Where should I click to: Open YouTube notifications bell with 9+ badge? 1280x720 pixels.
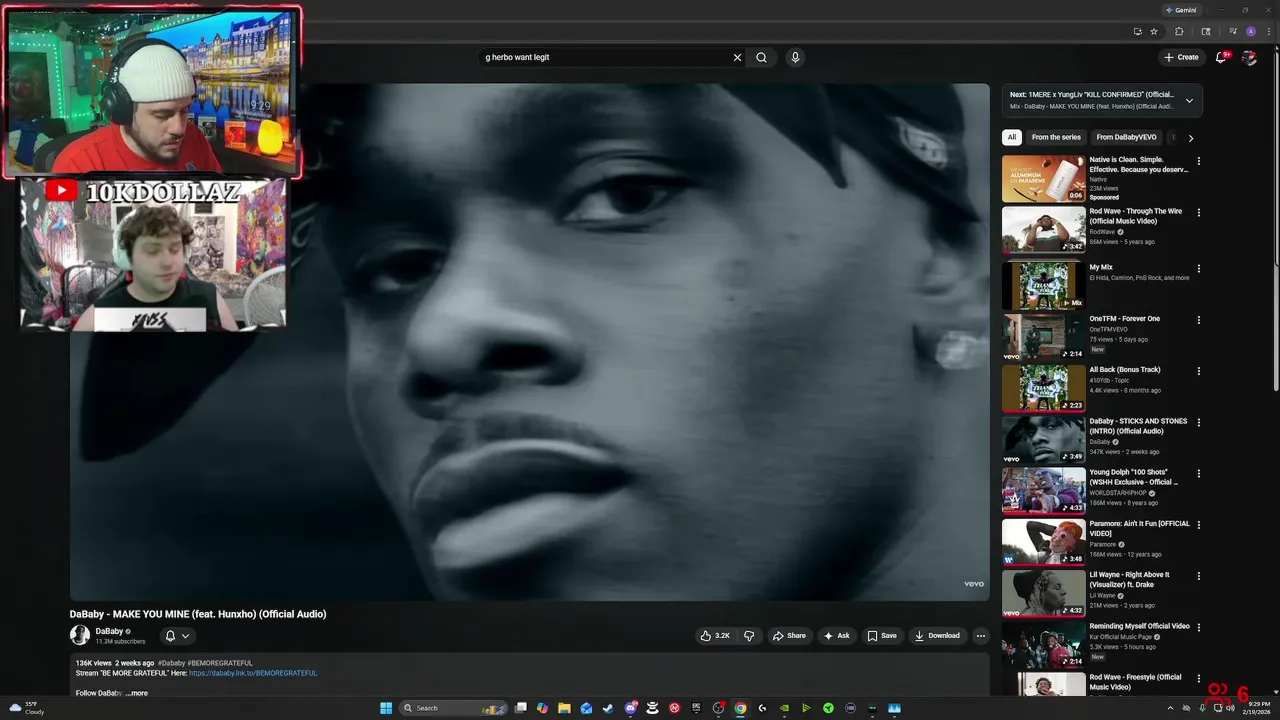(x=1221, y=57)
